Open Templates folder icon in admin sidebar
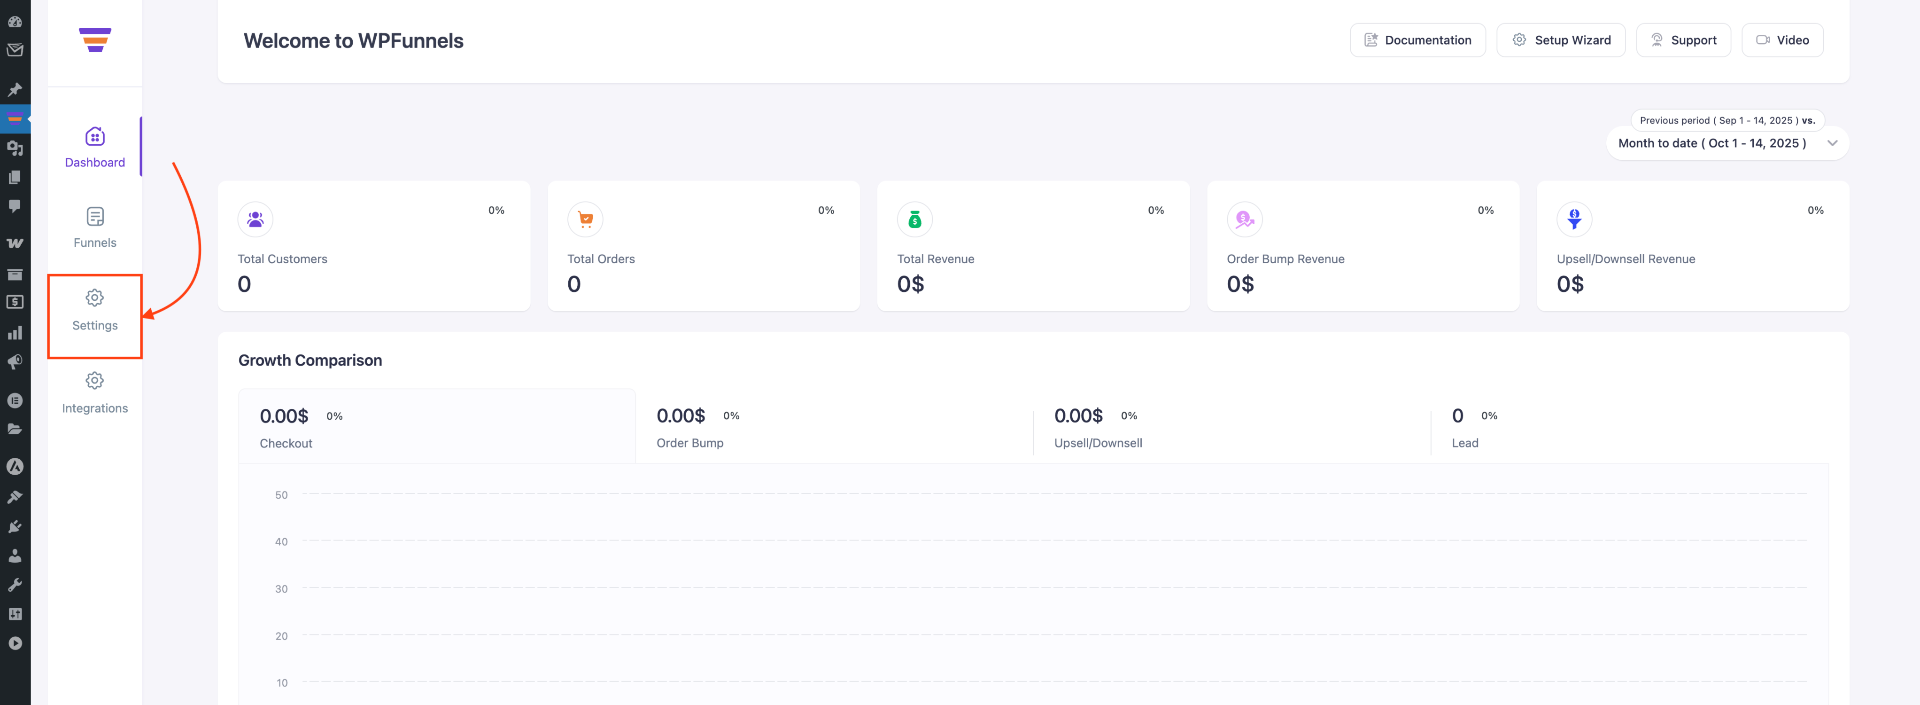 coord(15,429)
